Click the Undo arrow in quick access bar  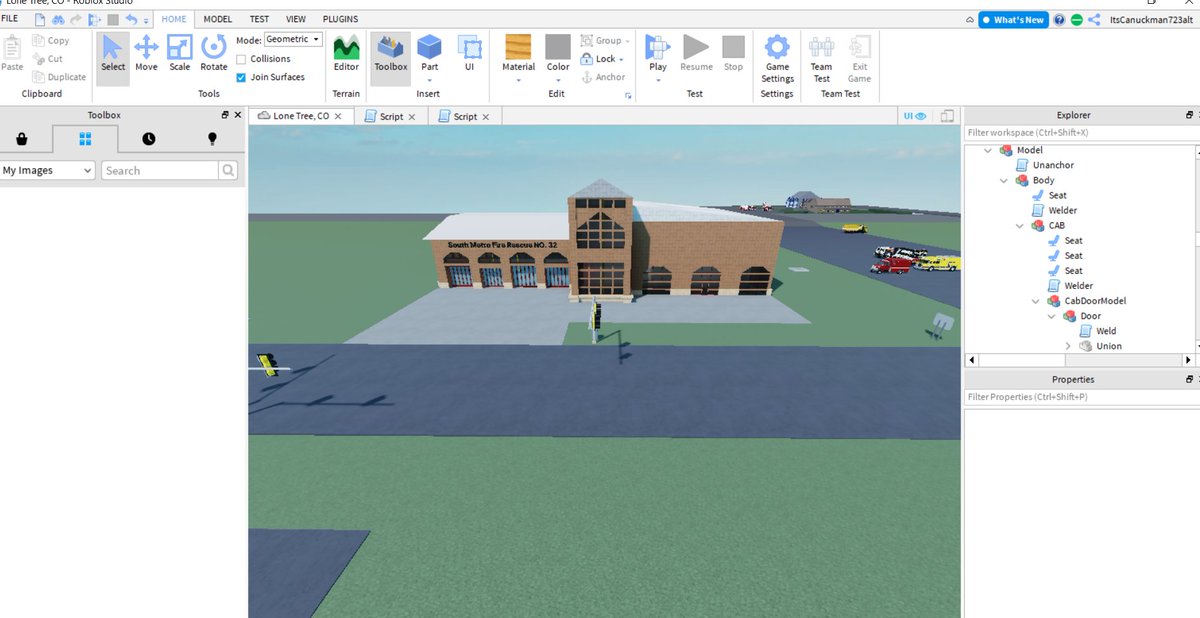[131, 19]
